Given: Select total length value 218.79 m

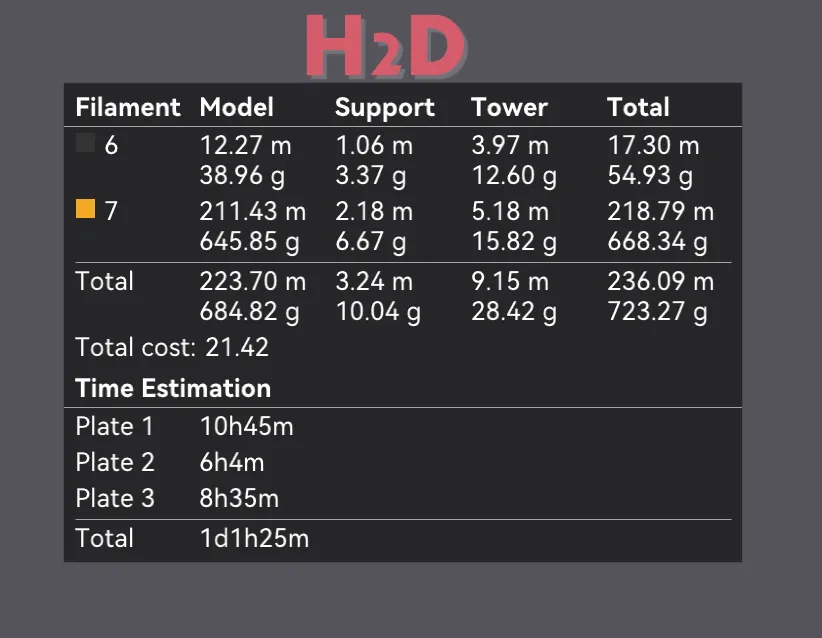Looking at the screenshot, I should point(661,212).
